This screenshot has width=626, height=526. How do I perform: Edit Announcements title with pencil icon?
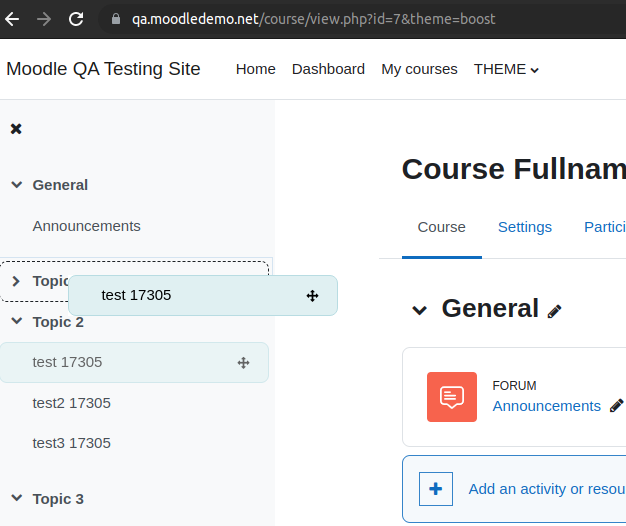coord(616,405)
